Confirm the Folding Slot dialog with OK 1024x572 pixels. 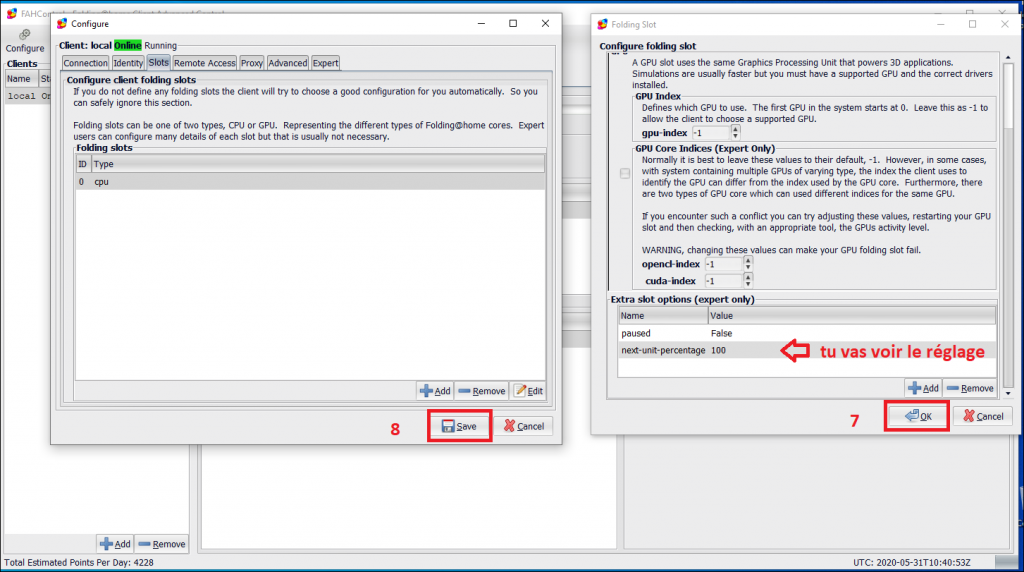(x=917, y=416)
